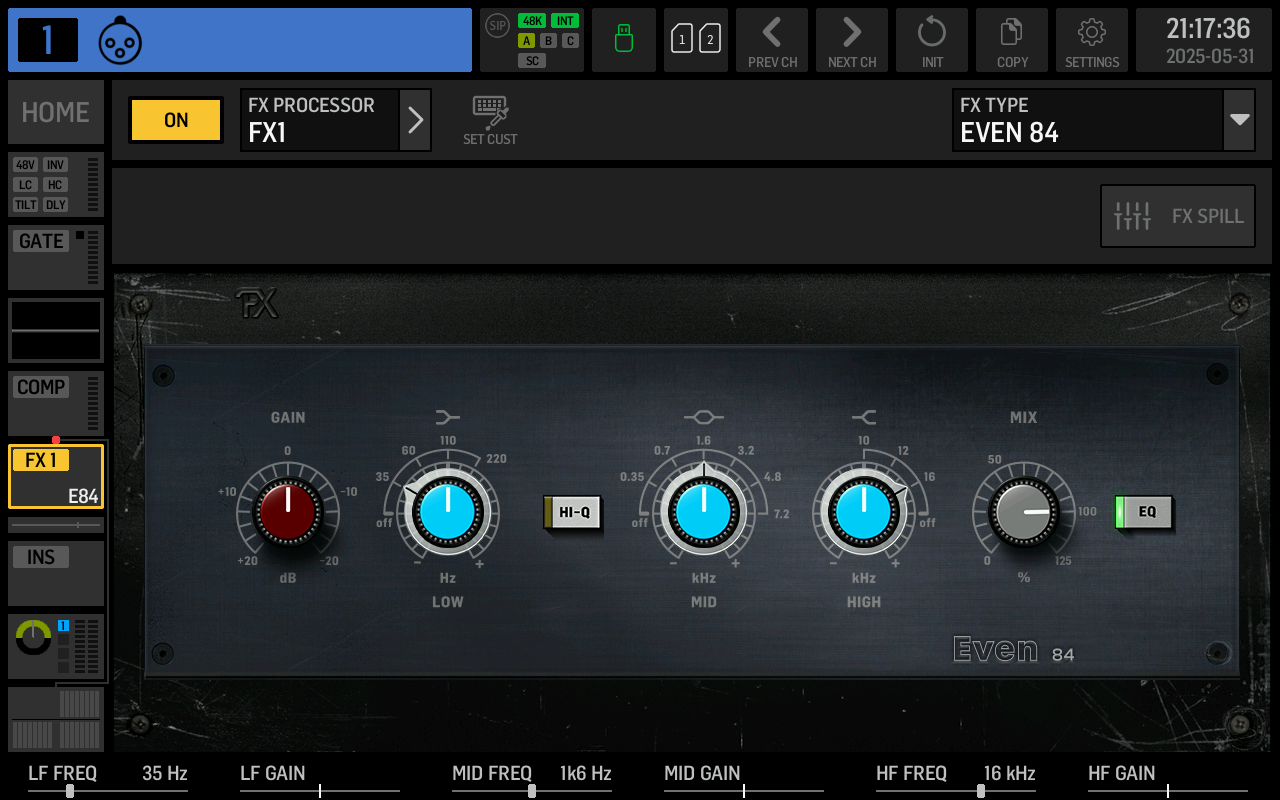Click the LF FREQ slider handle
Screen dimensions: 1280x800
pos(69,791)
